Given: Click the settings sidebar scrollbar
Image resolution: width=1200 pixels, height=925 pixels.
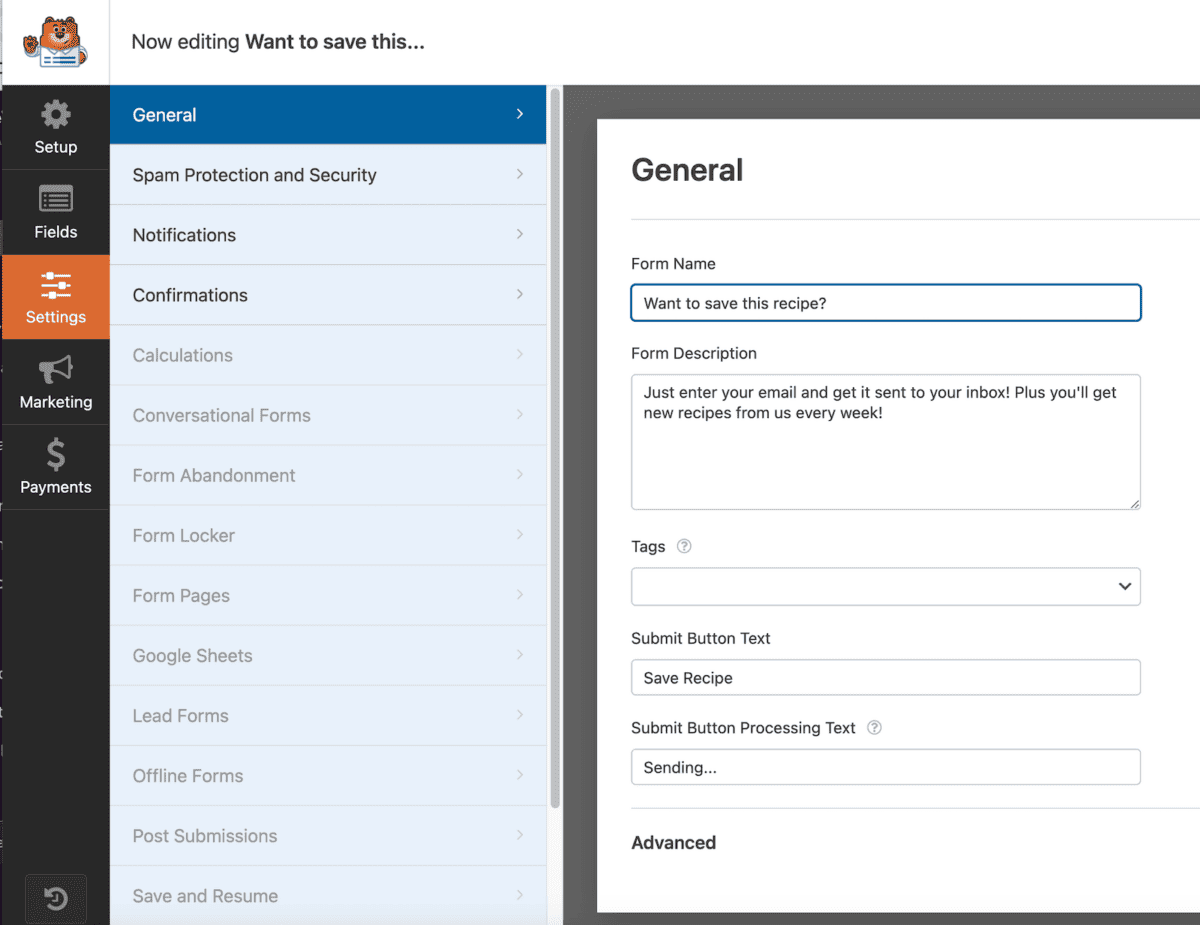Looking at the screenshot, I should pyautogui.click(x=555, y=447).
